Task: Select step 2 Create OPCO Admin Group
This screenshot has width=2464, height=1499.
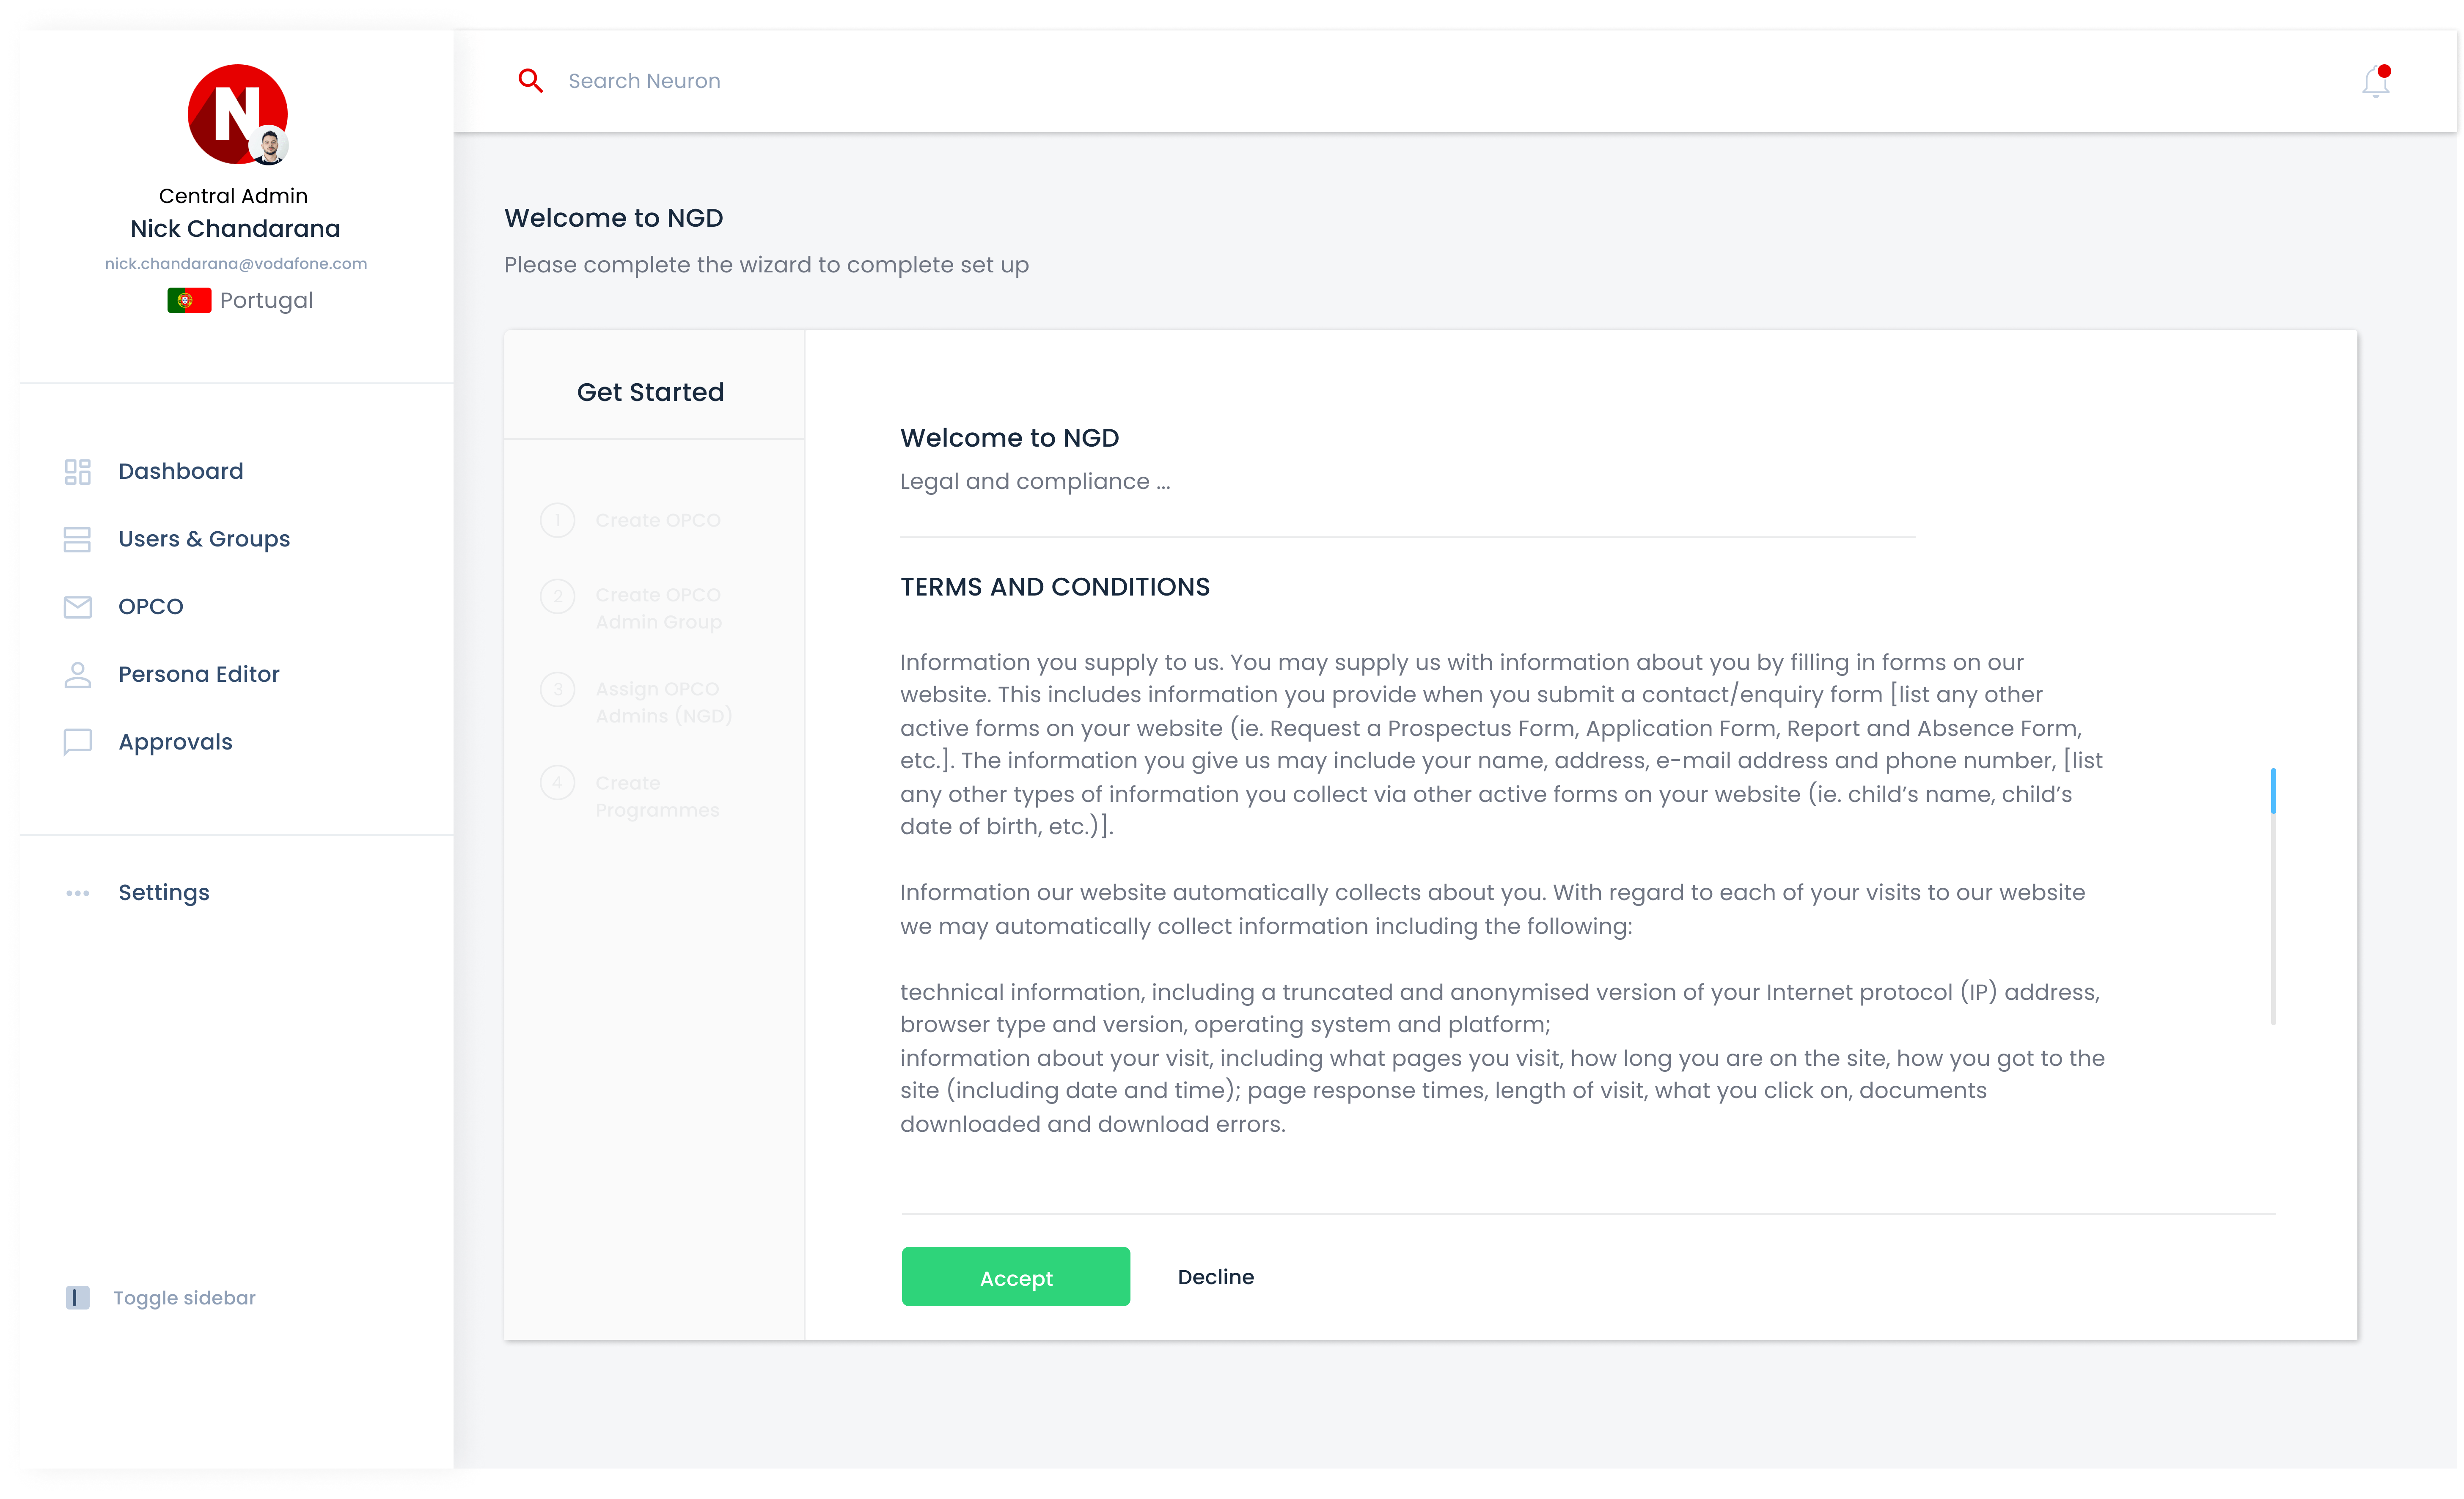Action: click(x=657, y=608)
